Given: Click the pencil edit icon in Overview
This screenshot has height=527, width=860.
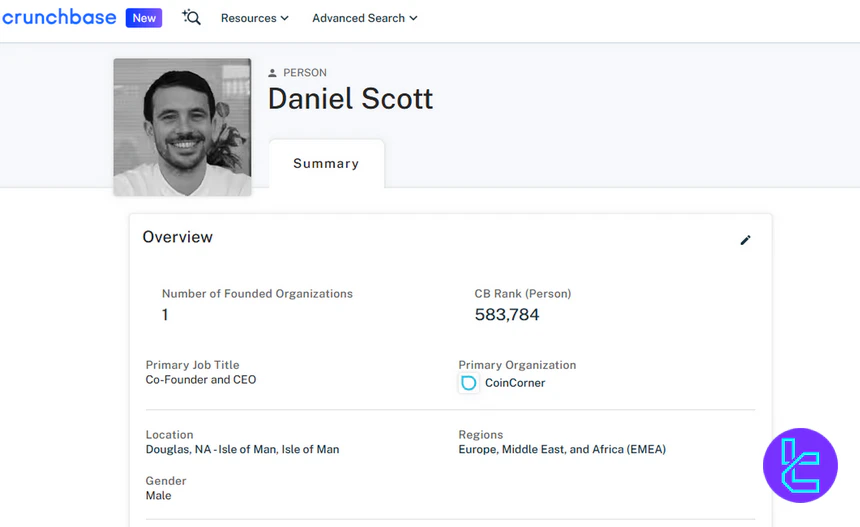Looking at the screenshot, I should pos(745,240).
